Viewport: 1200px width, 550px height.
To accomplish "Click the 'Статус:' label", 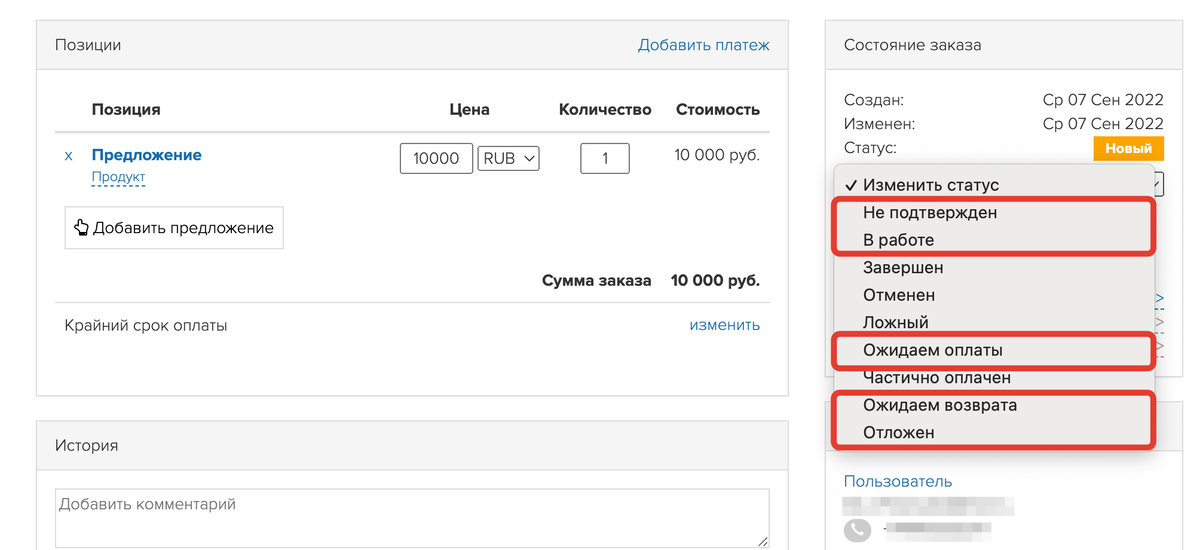I will click(x=871, y=148).
